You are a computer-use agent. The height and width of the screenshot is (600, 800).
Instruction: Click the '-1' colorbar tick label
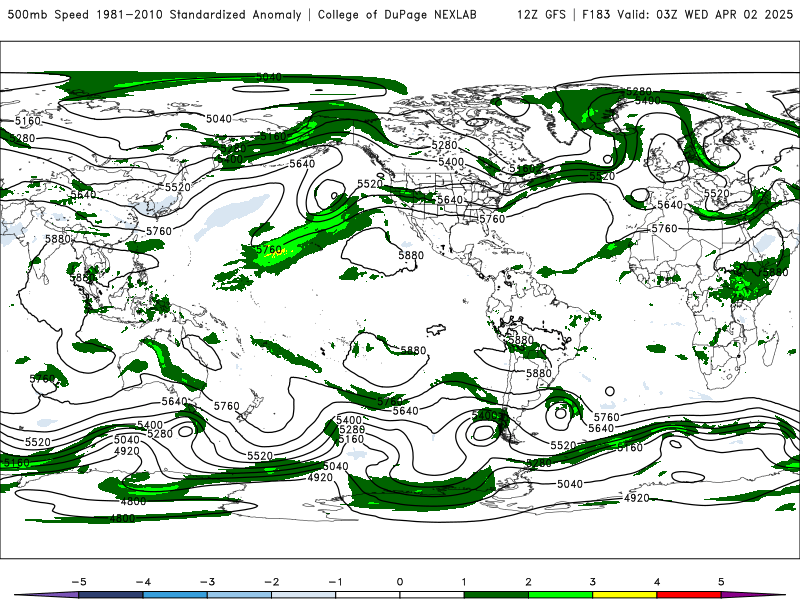point(336,582)
